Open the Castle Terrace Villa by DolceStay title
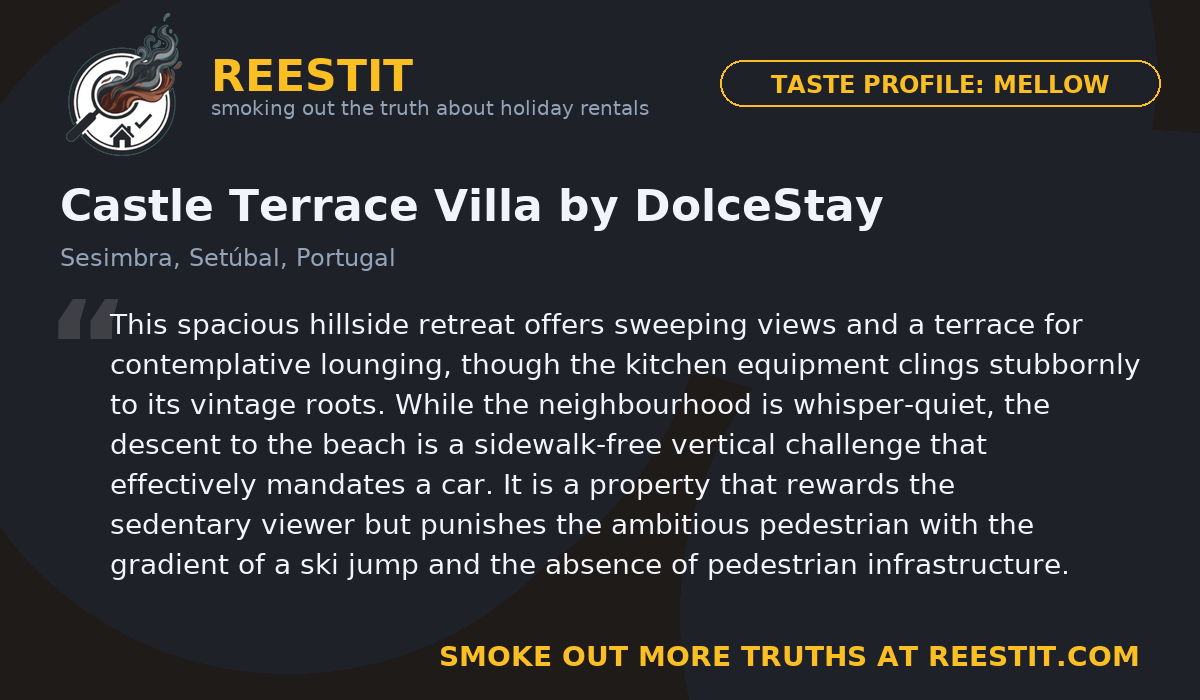The width and height of the screenshot is (1200, 700). [471, 206]
